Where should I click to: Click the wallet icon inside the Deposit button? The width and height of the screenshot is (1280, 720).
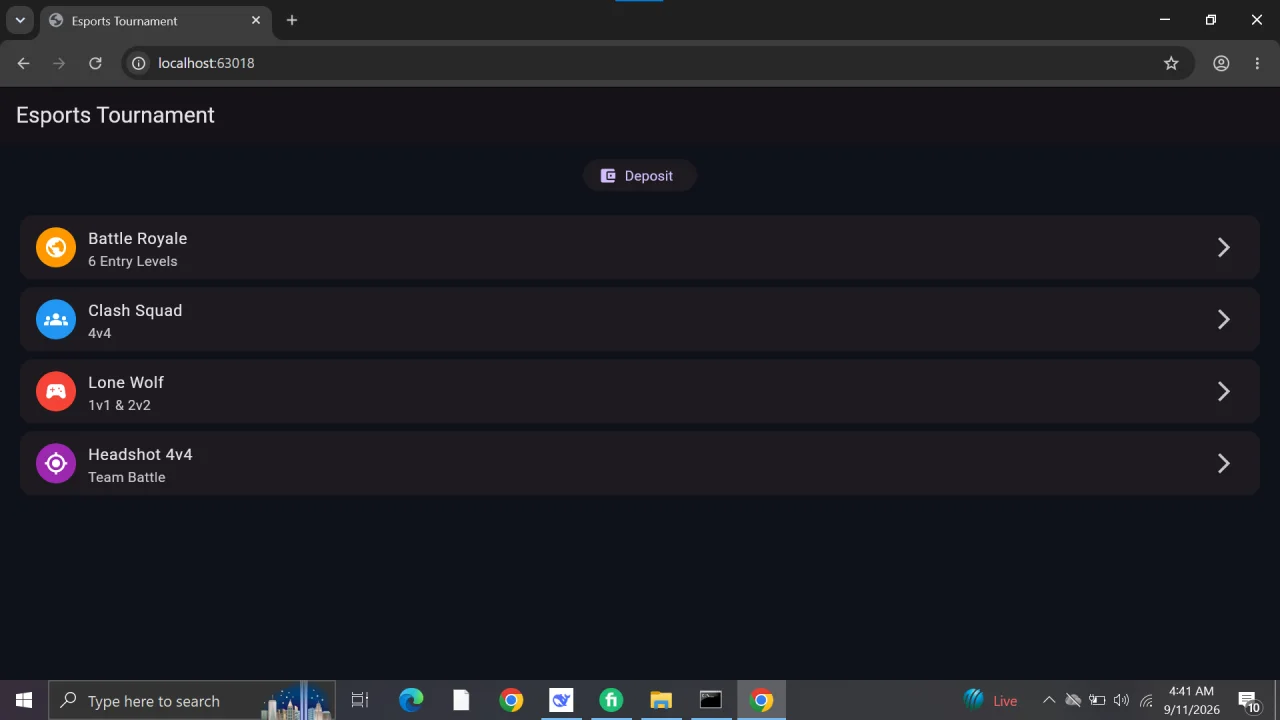[608, 176]
